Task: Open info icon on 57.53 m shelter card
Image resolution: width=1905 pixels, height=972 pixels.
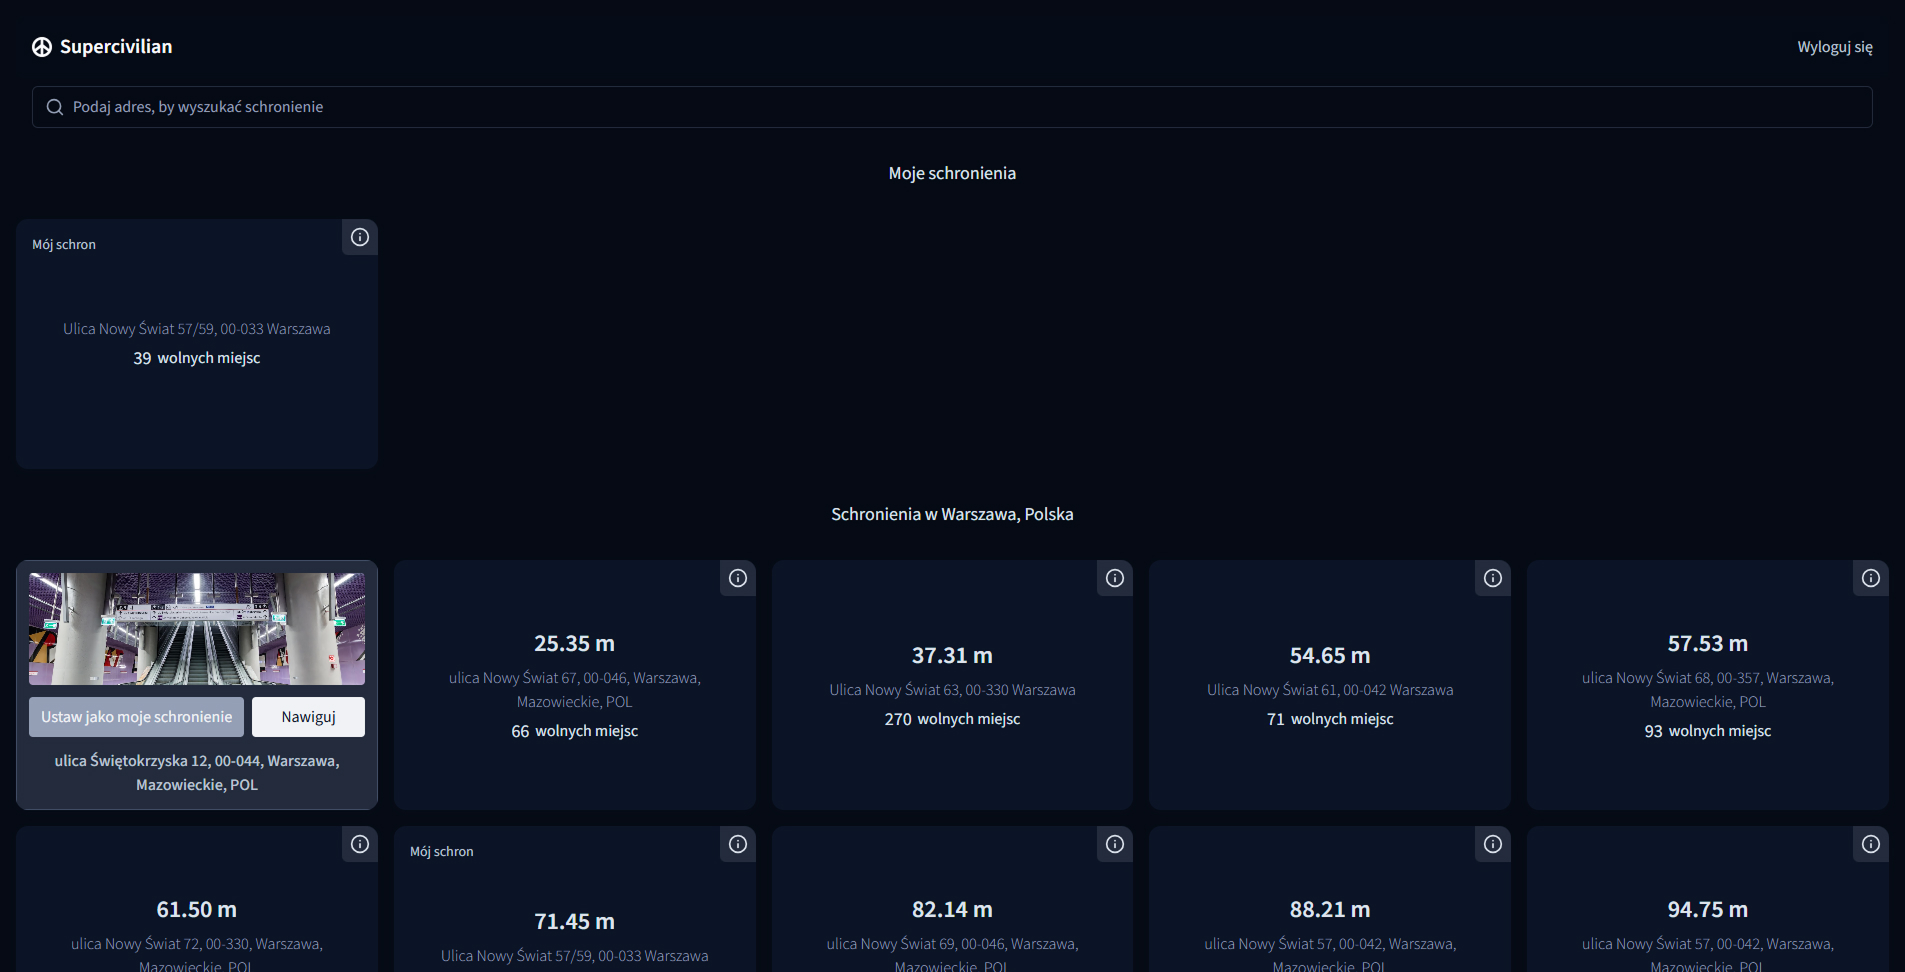Action: [1871, 578]
